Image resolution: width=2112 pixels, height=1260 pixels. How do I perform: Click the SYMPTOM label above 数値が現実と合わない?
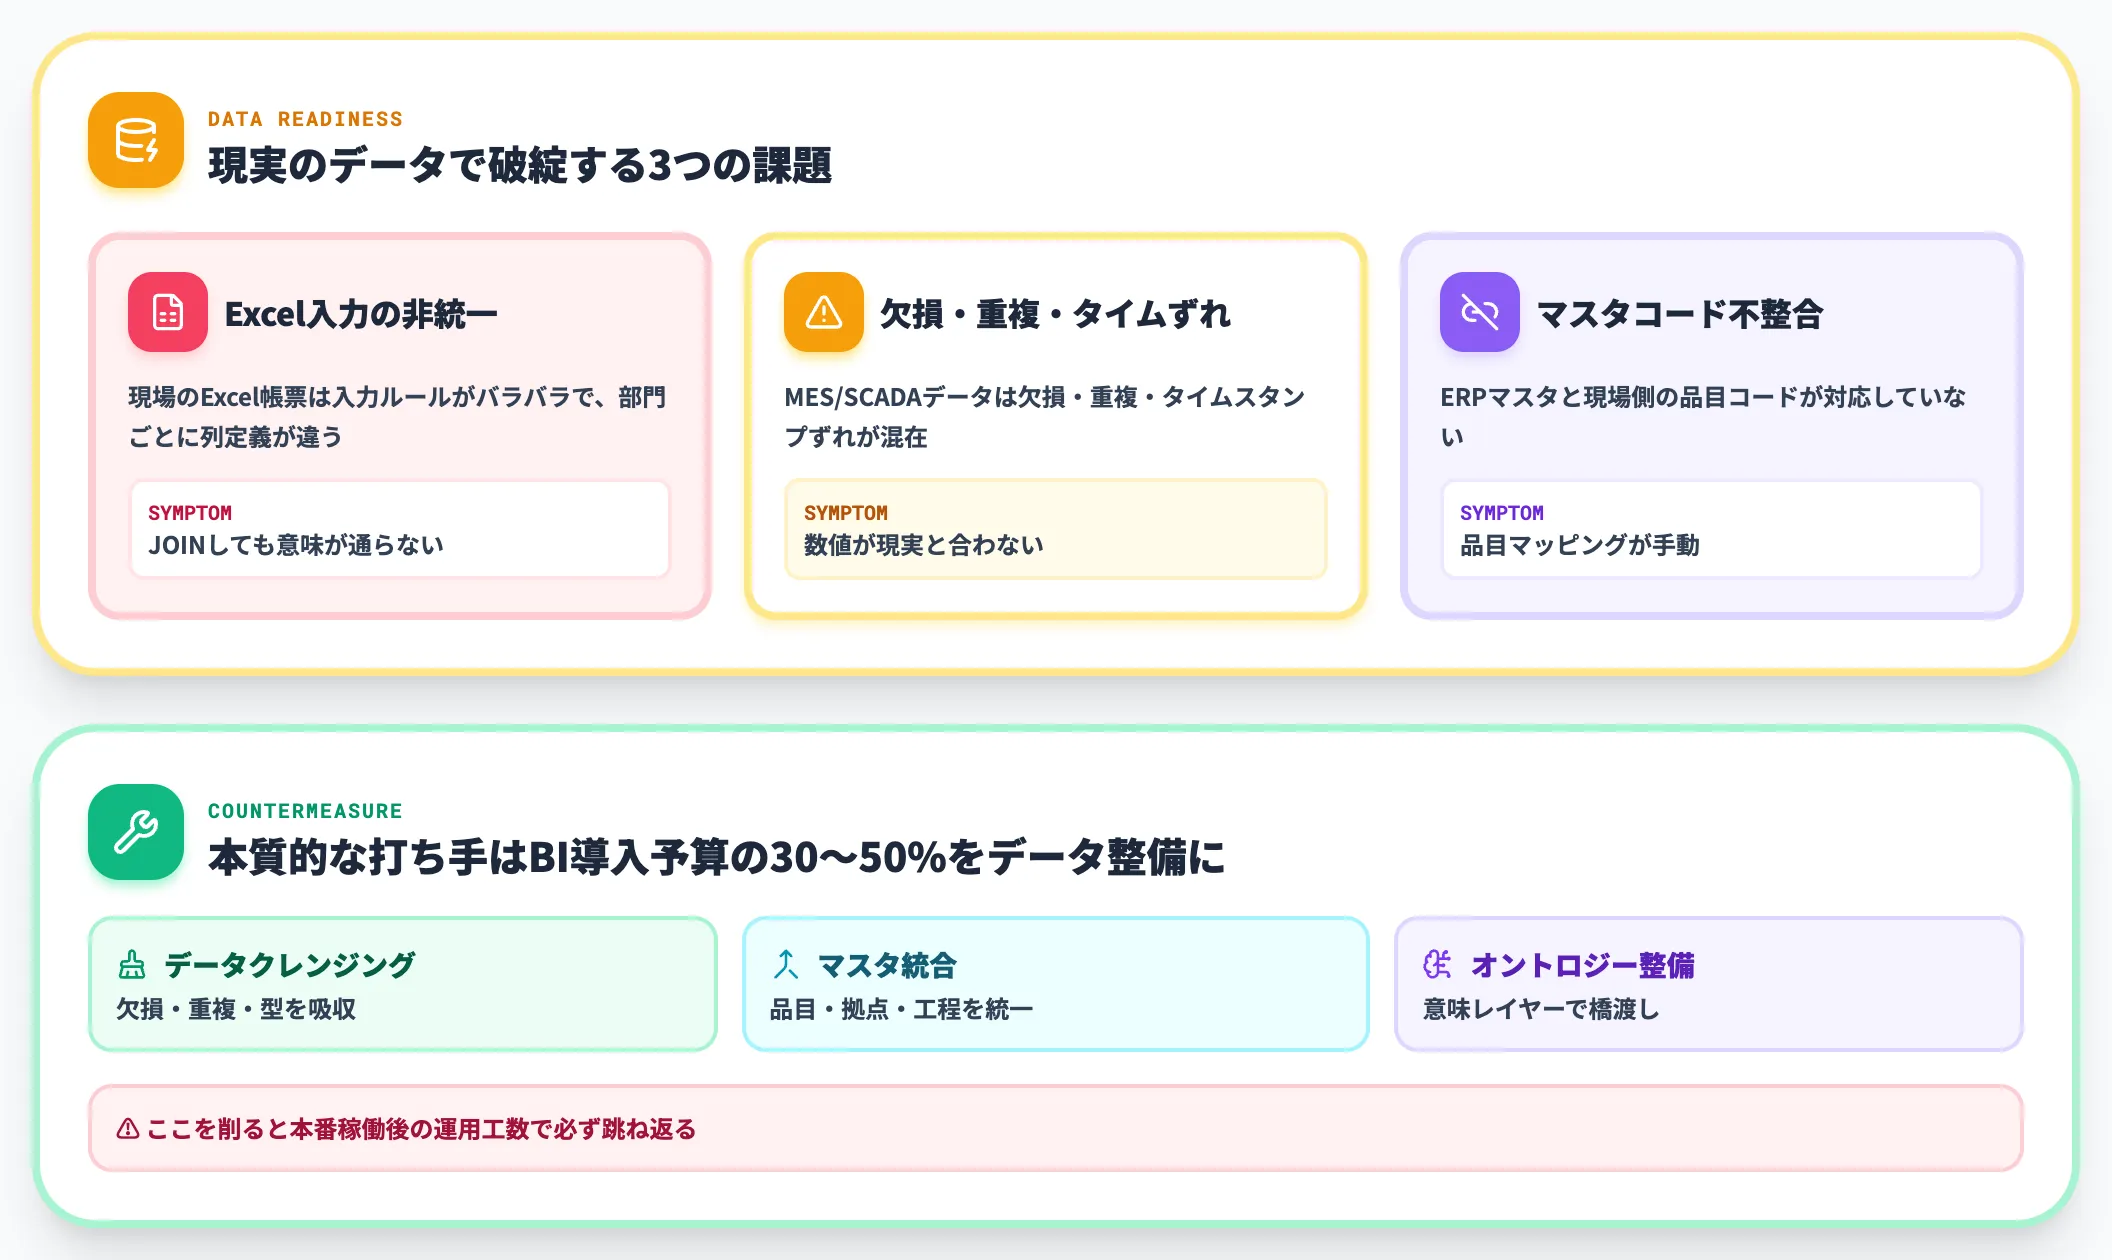click(846, 513)
